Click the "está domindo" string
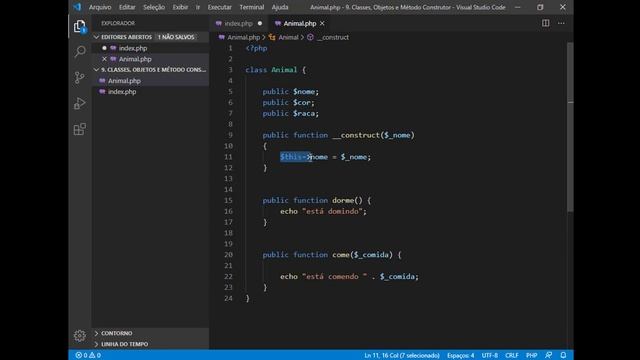The width and height of the screenshot is (640, 360). (332, 211)
